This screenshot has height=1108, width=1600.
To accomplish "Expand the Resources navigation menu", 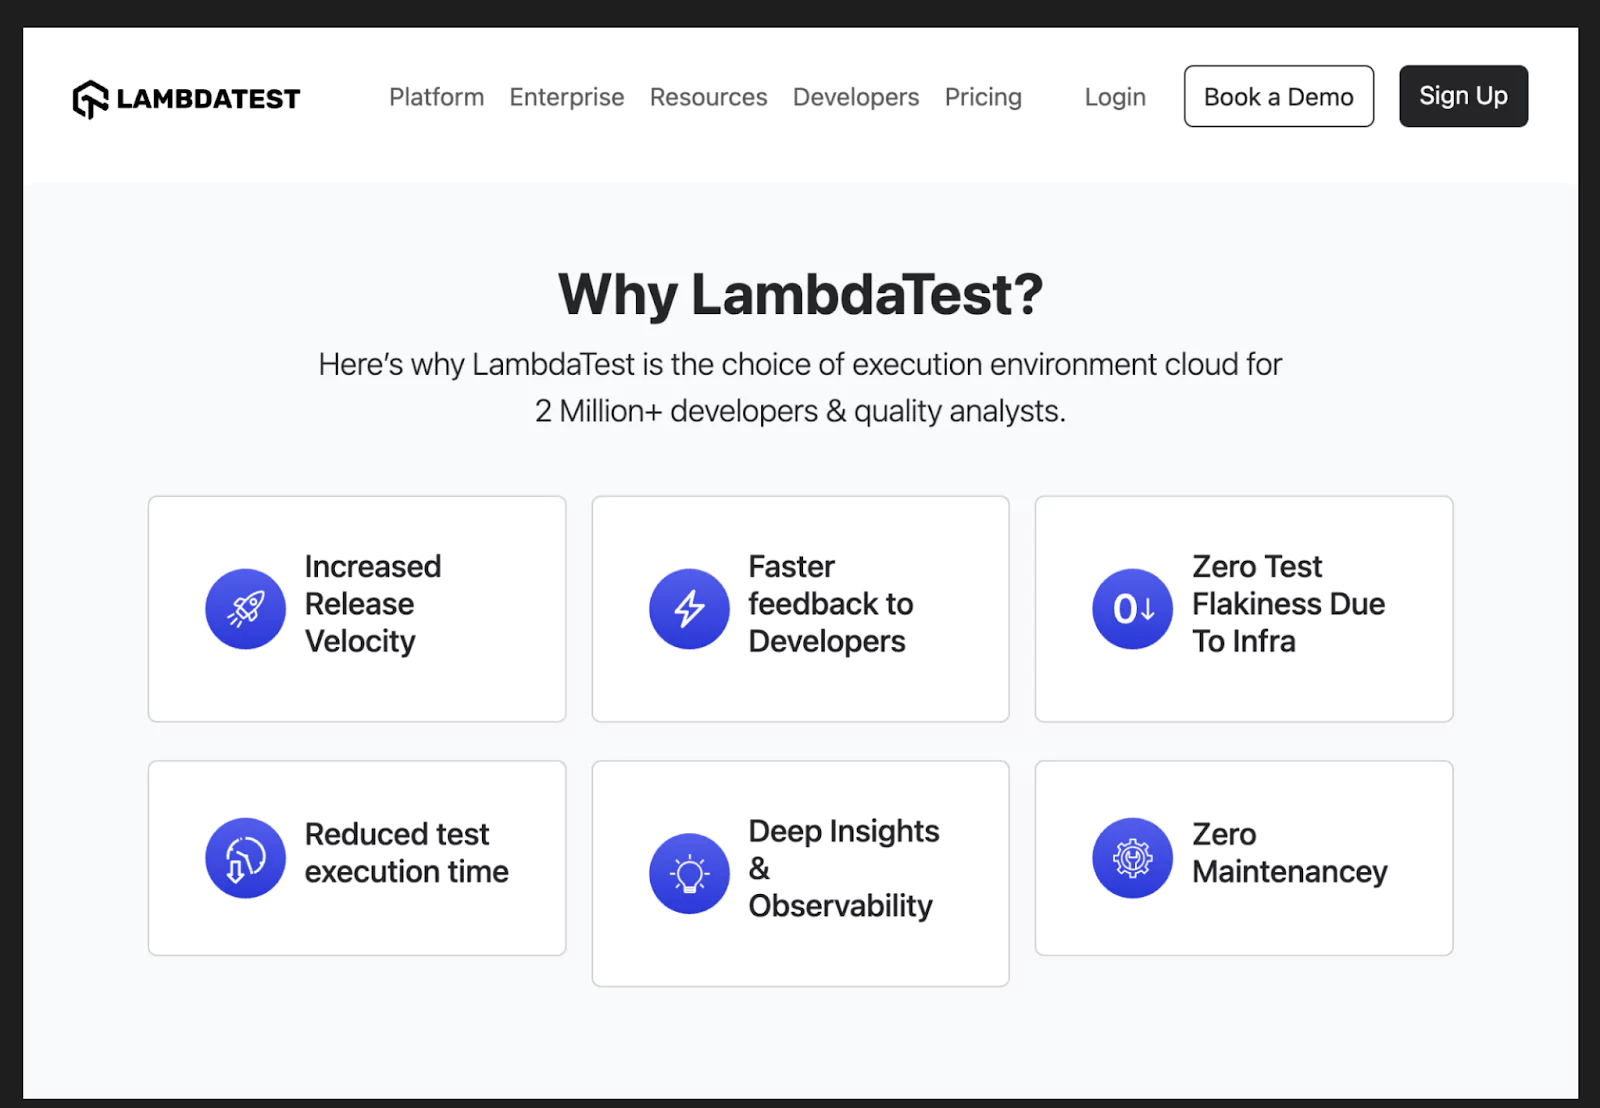I will coord(708,97).
